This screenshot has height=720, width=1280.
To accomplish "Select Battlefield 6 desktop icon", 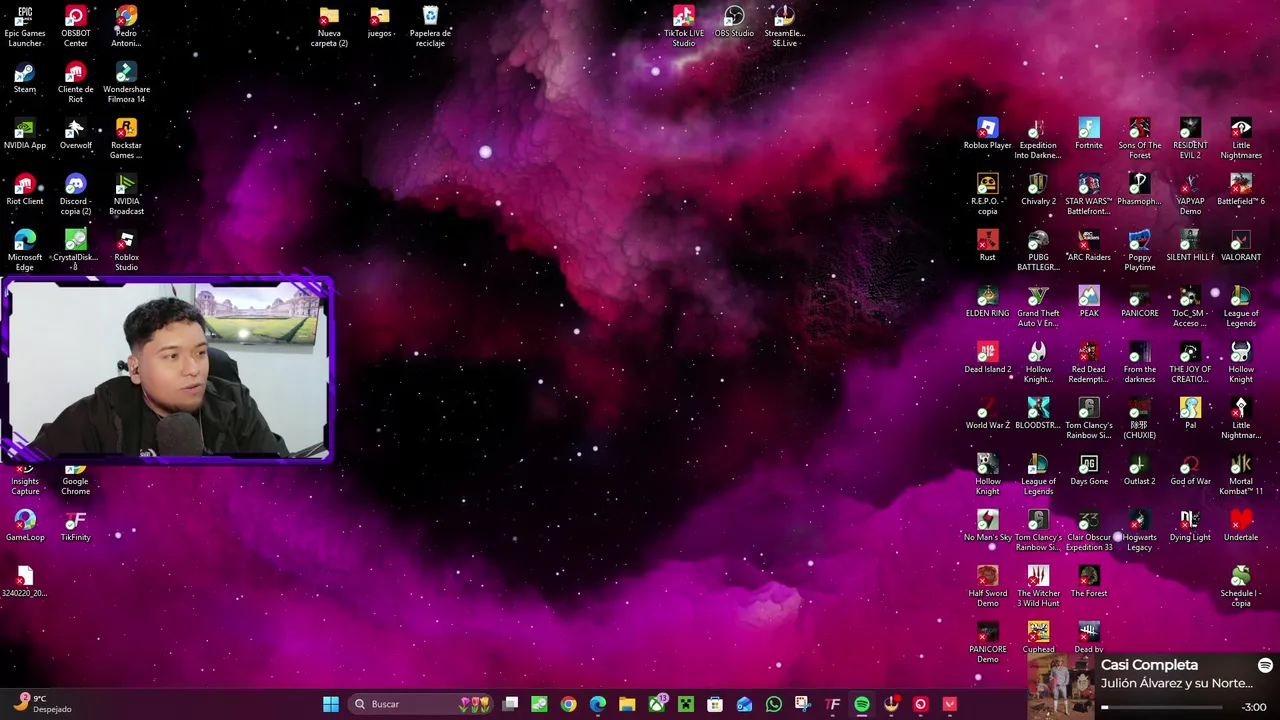I will (1241, 189).
